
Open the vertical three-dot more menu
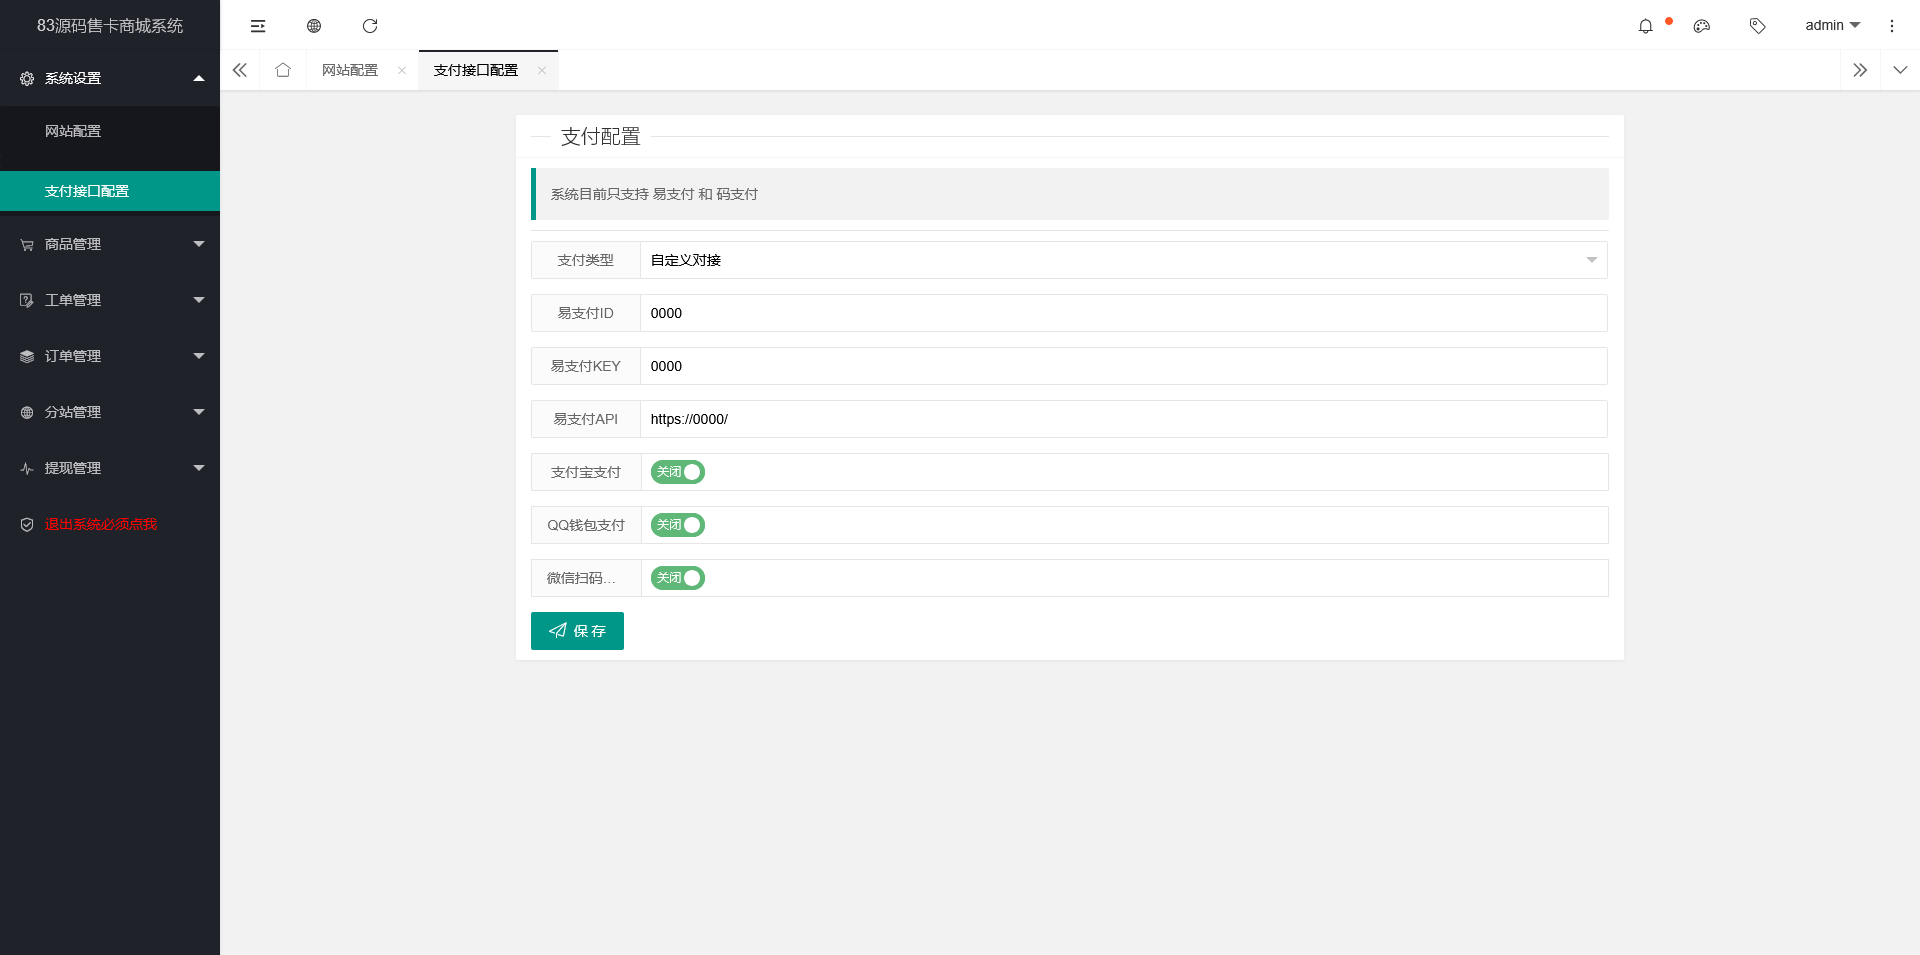coord(1891,26)
